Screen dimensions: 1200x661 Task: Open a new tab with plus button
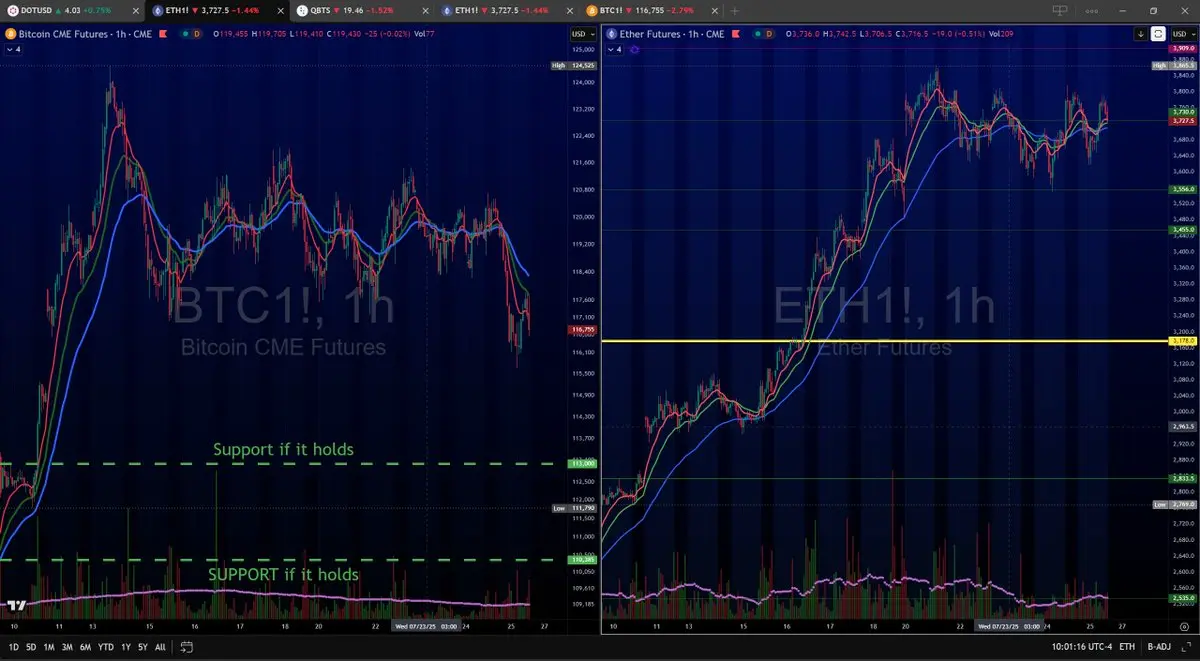click(x=735, y=10)
